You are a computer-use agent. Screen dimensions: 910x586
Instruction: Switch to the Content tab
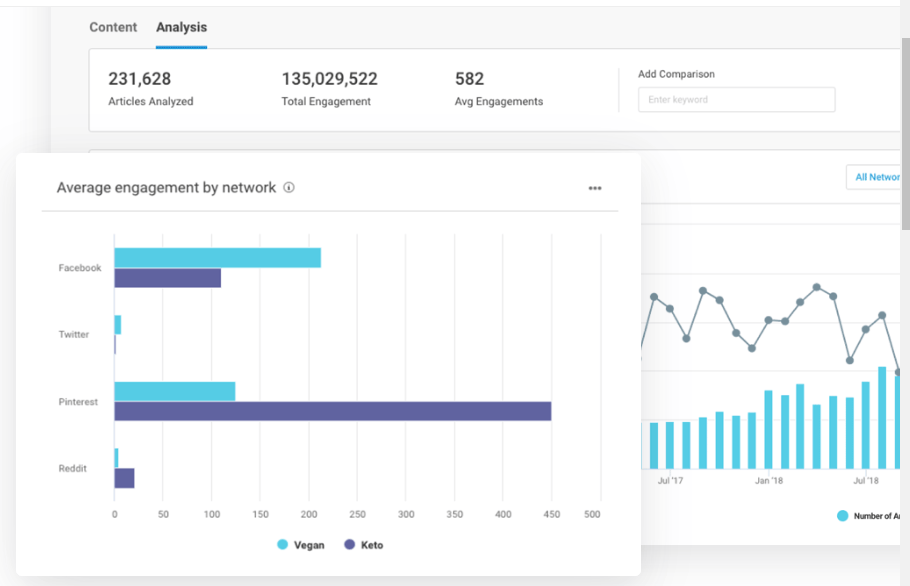pos(113,27)
